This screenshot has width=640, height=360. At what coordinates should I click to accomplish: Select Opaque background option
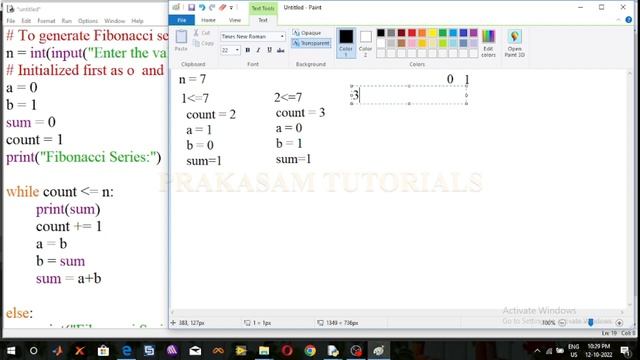pyautogui.click(x=307, y=33)
